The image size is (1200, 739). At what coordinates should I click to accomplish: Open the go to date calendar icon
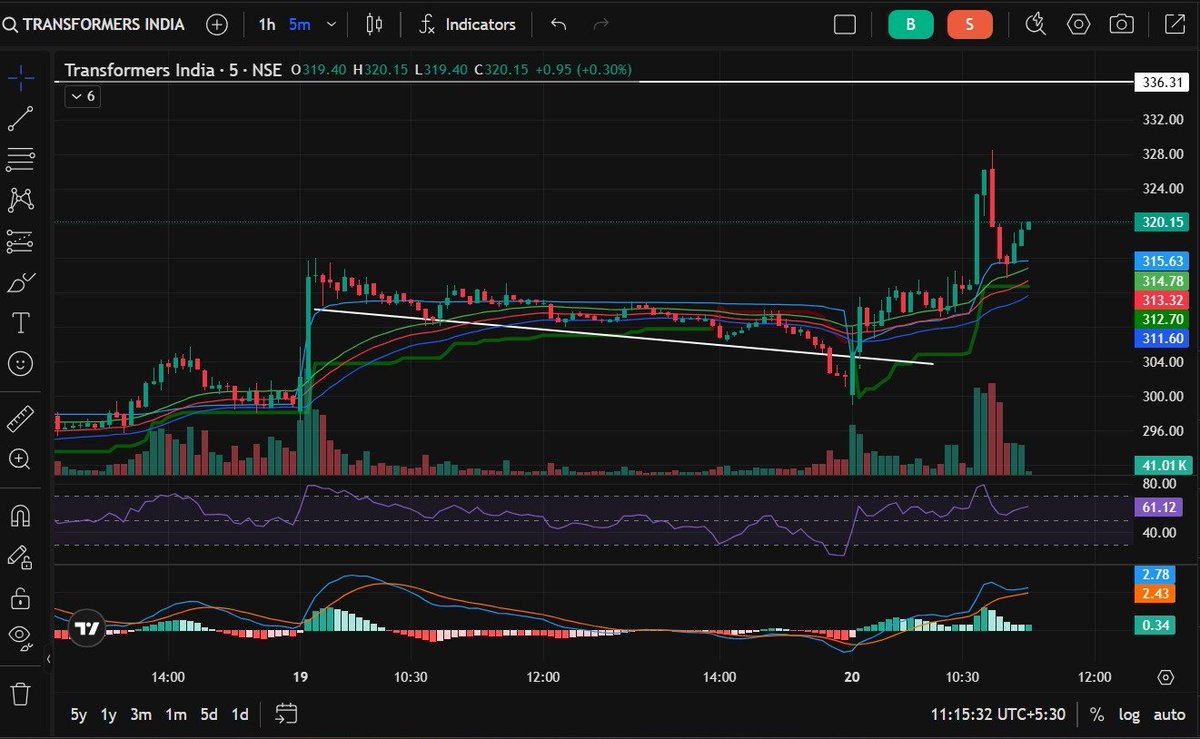[x=287, y=714]
